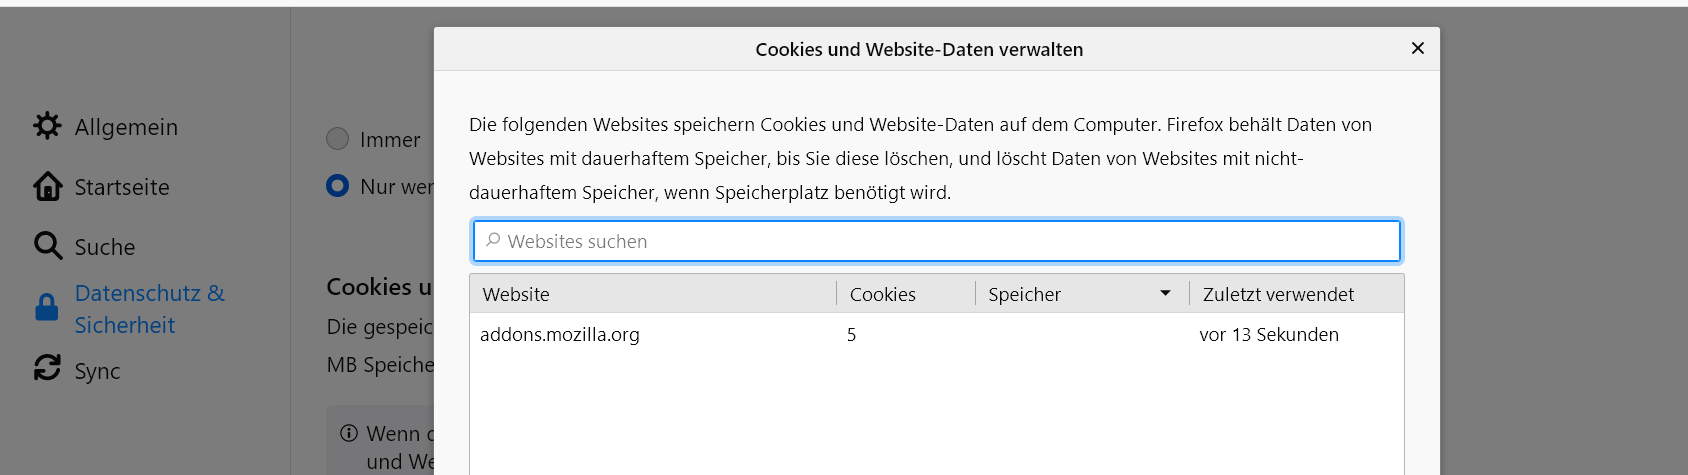
Task: Open the Sync settings label
Action: (97, 371)
